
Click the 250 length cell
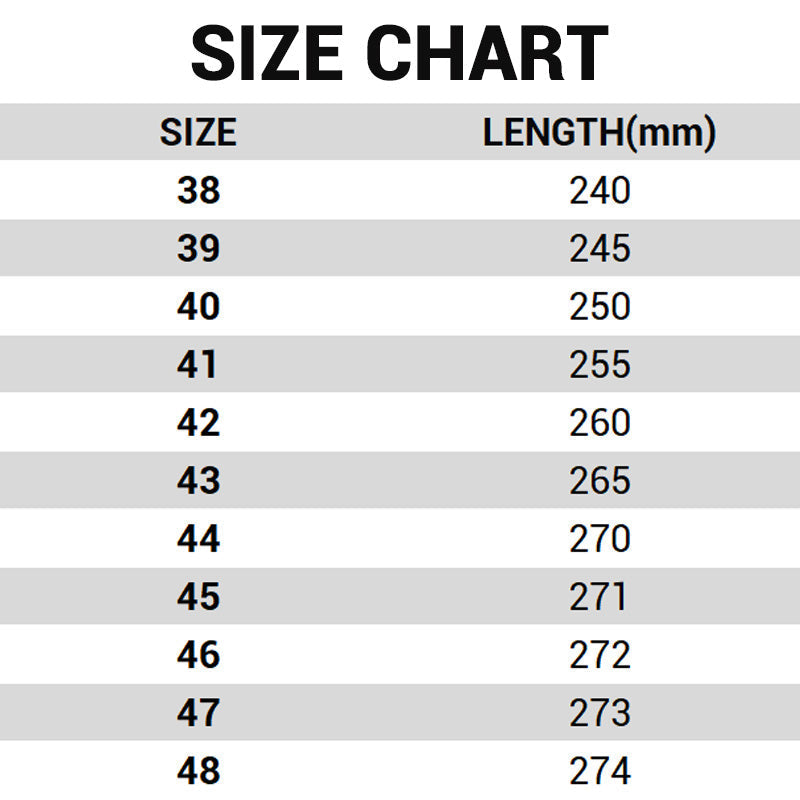[x=600, y=306]
